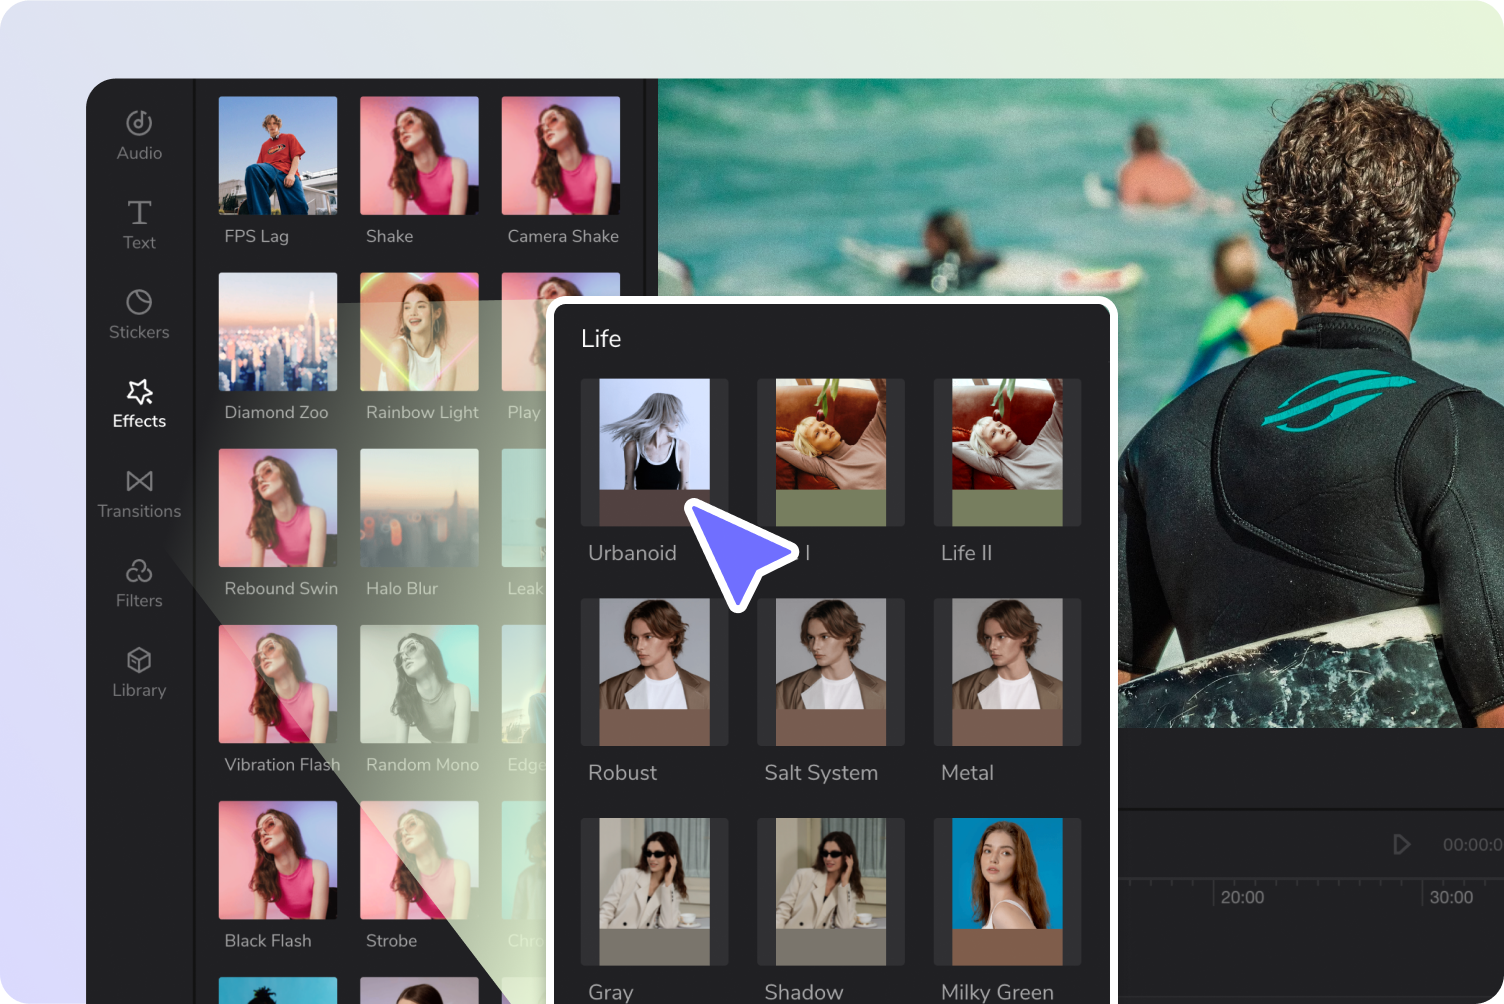Select the Text tool icon
Screen dimensions: 1504x1004
[x=139, y=212]
